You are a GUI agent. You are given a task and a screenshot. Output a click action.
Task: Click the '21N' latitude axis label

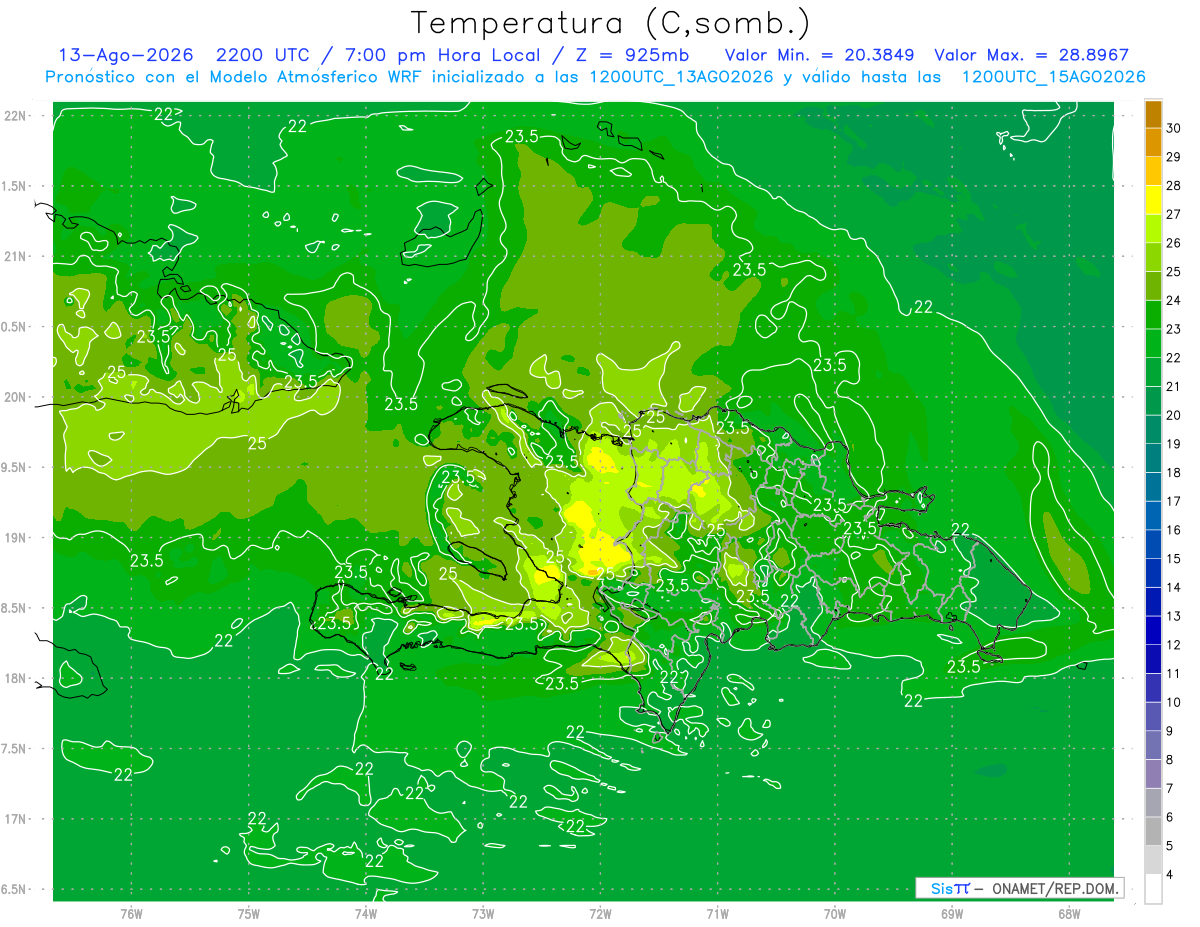(16, 257)
